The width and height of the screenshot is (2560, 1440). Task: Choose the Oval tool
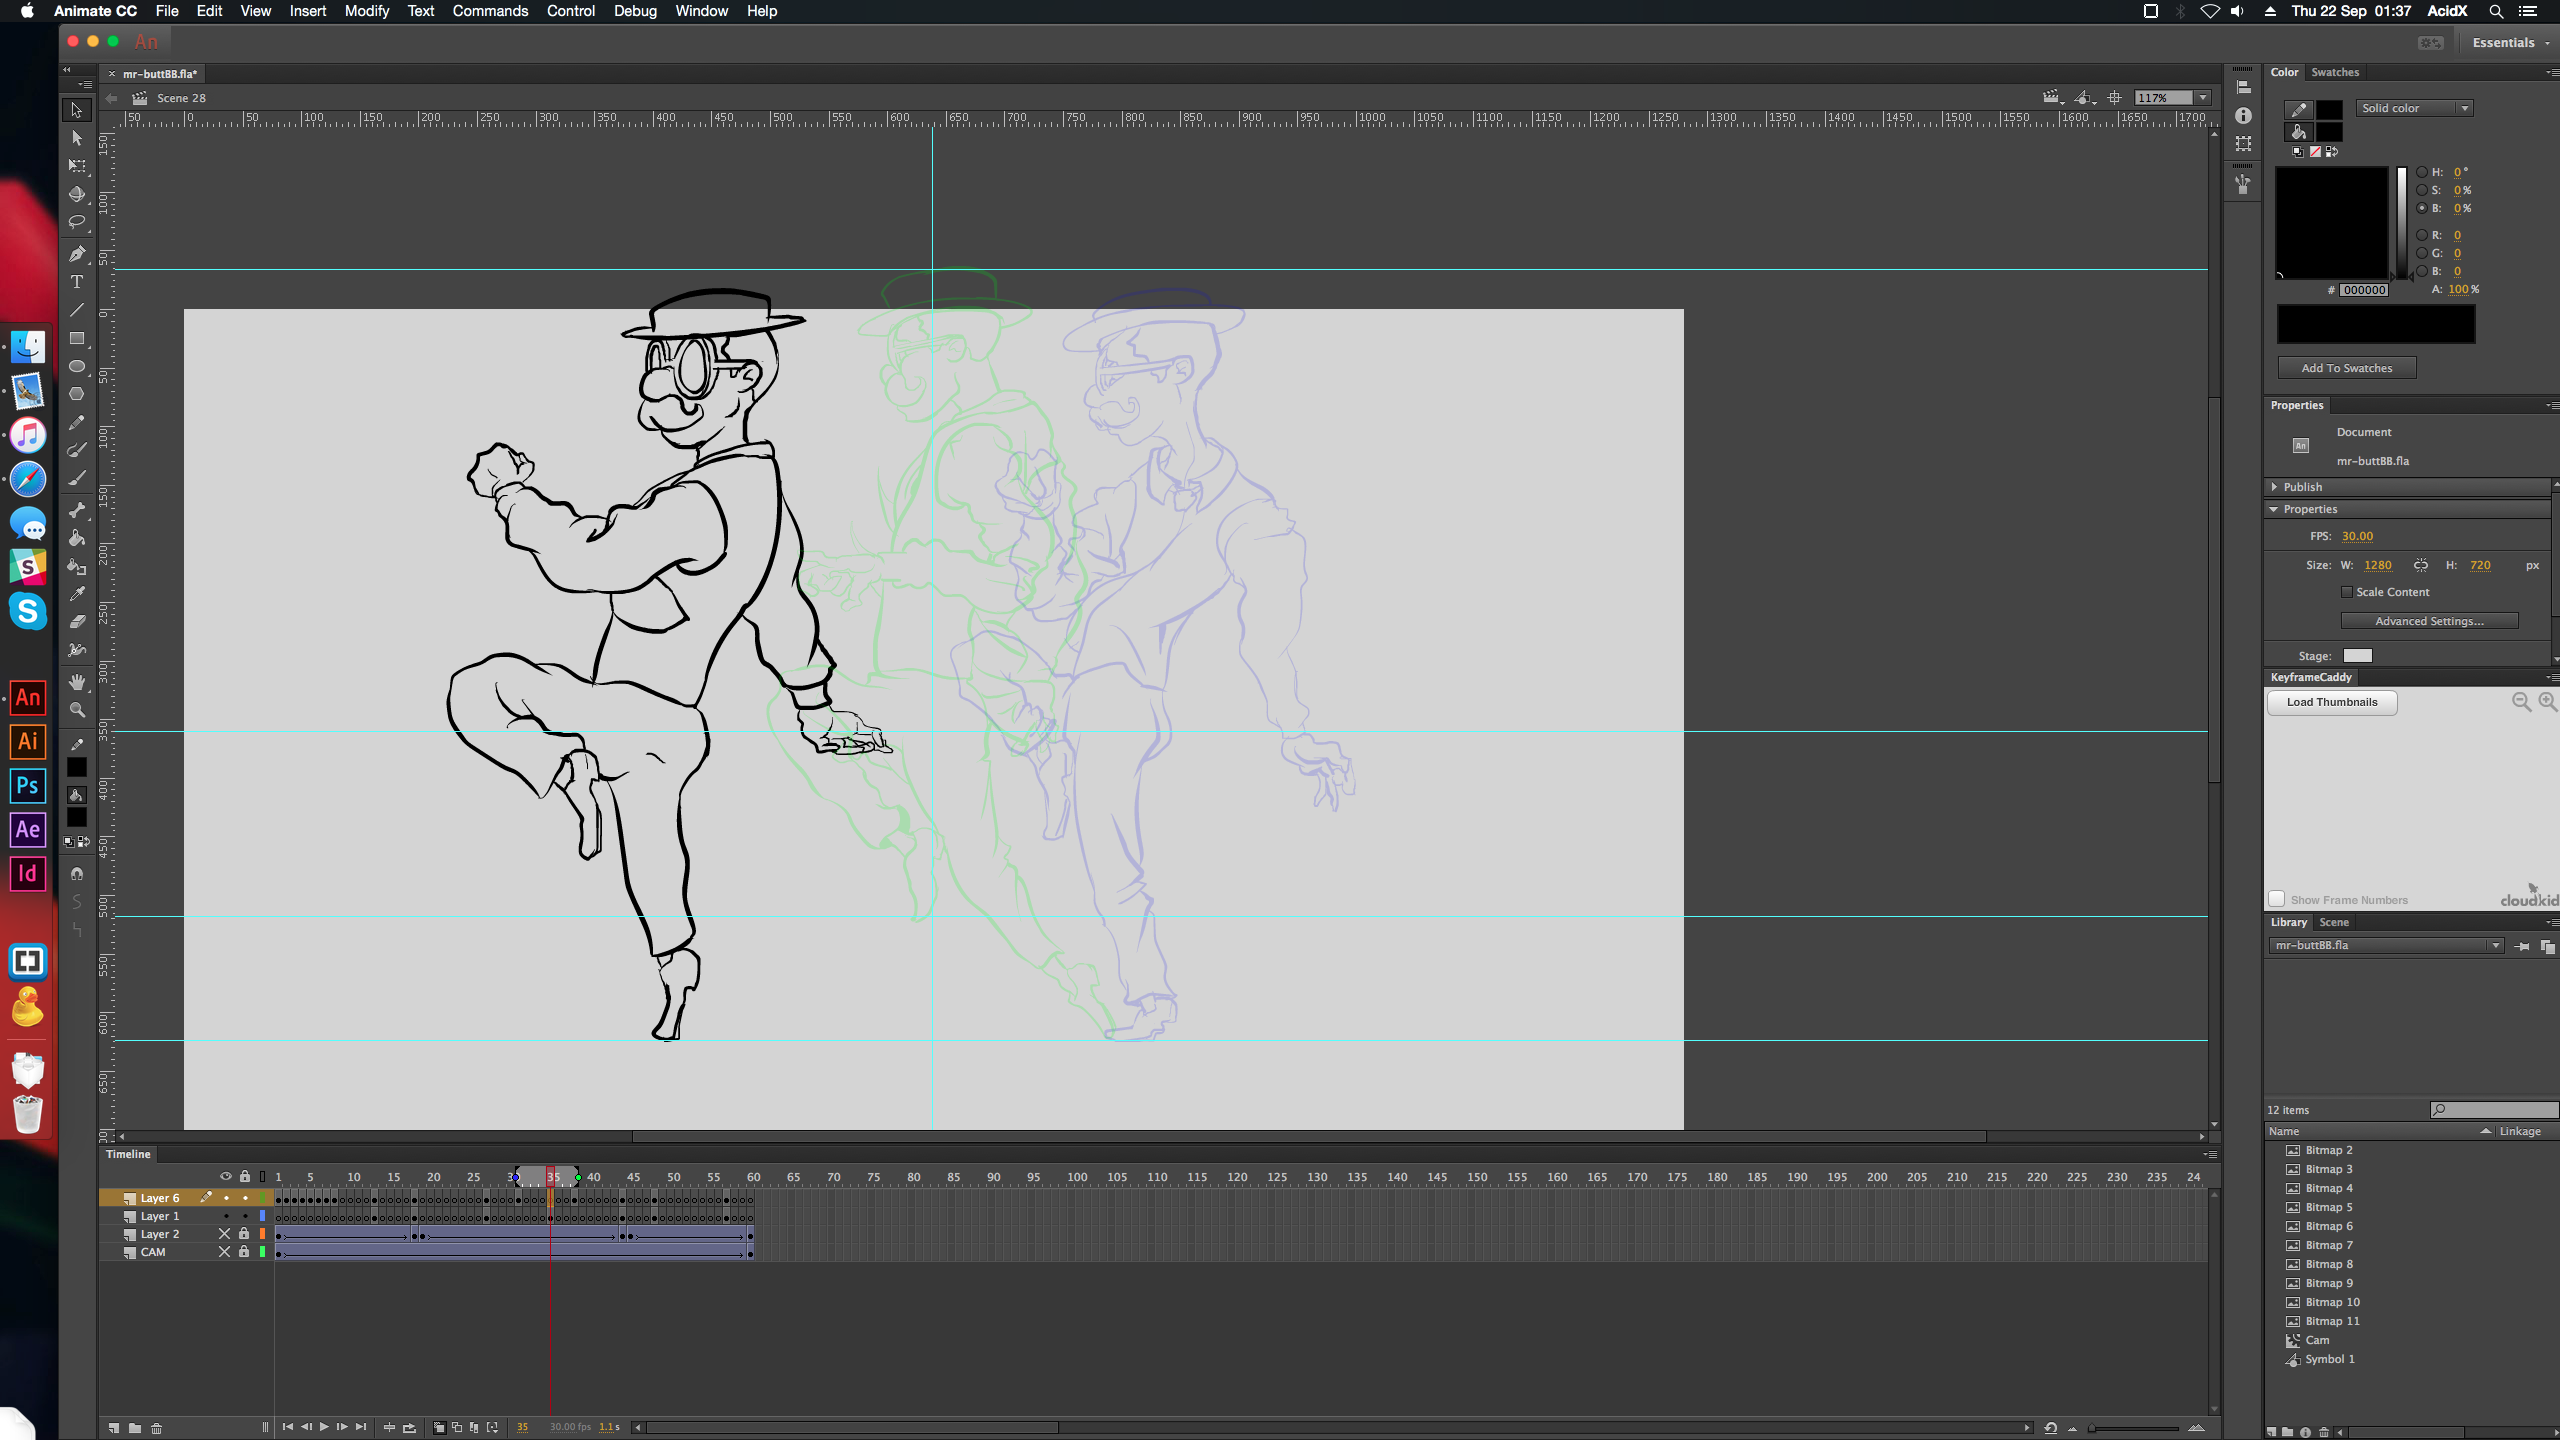[77, 366]
